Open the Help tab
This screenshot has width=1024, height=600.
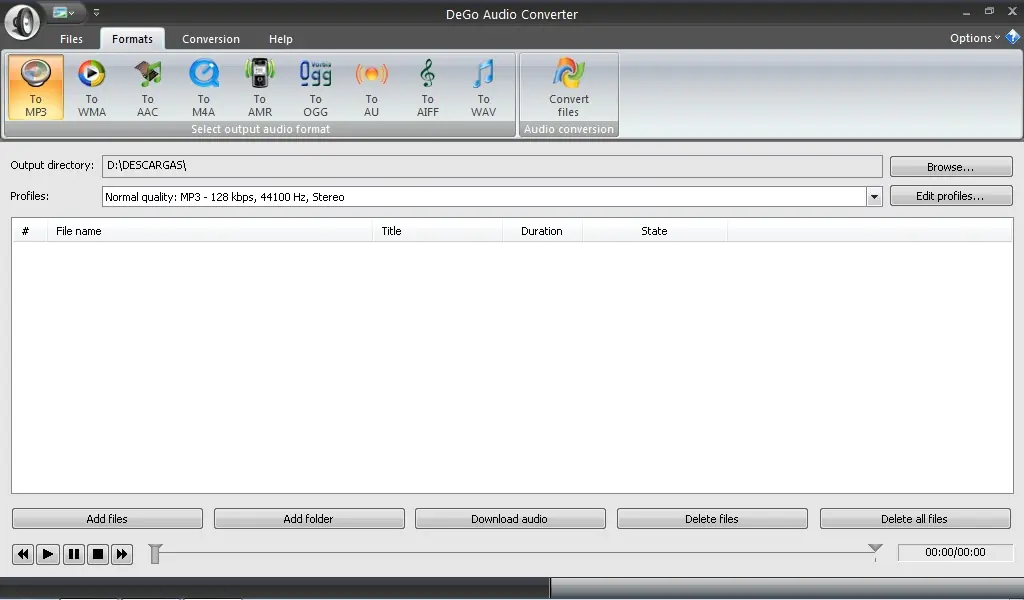pos(281,39)
